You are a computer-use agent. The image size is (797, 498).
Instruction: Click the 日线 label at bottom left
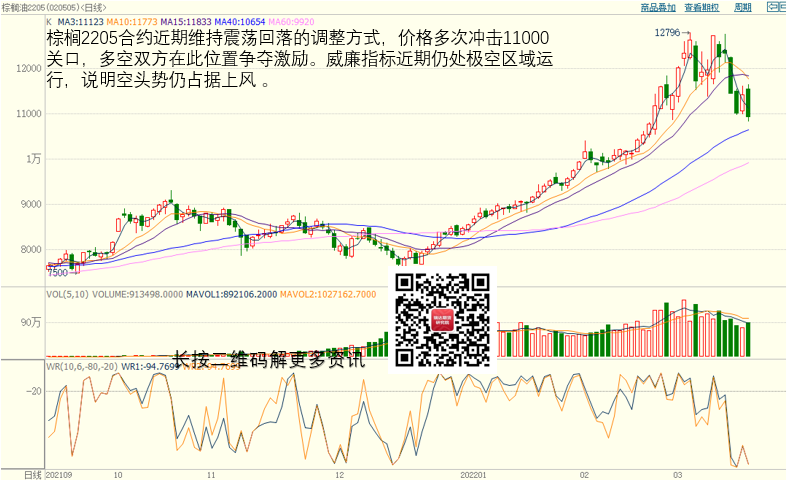click(x=32, y=474)
